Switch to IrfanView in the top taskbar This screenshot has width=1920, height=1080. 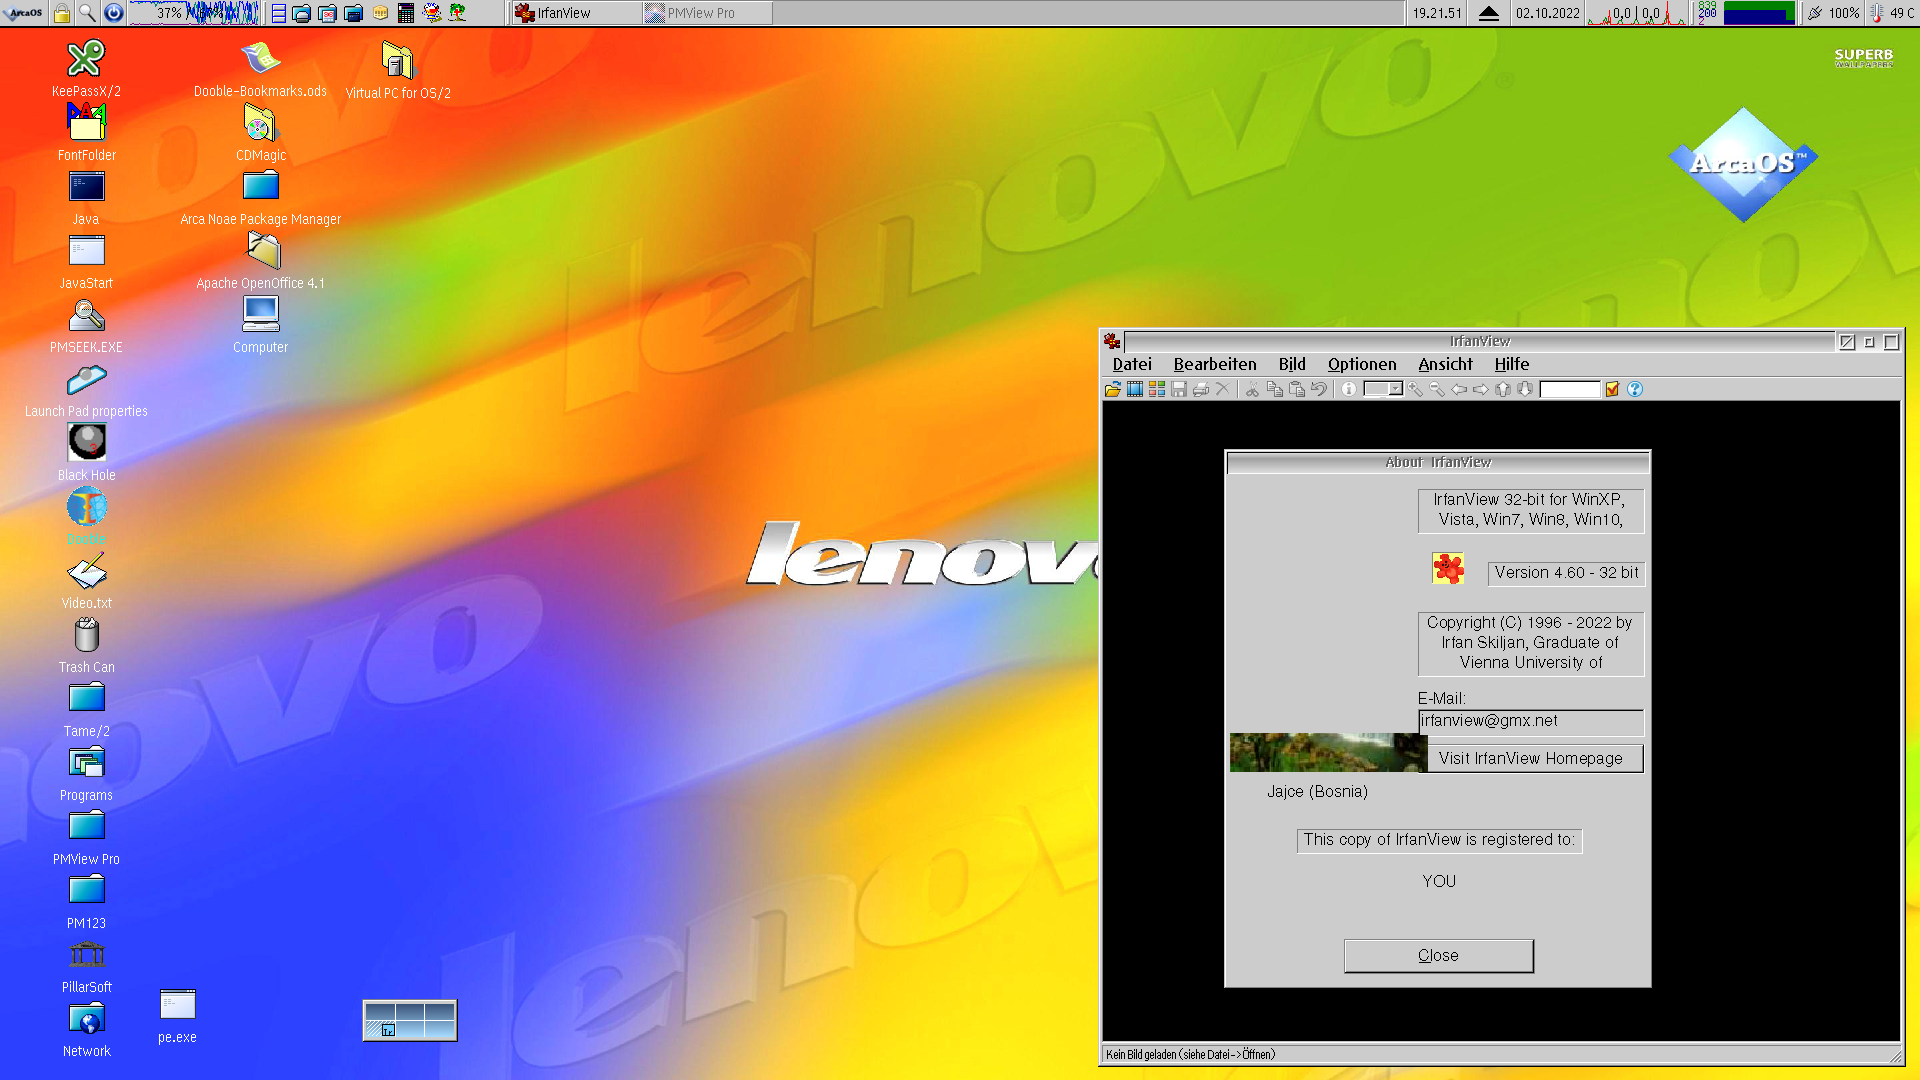point(576,13)
